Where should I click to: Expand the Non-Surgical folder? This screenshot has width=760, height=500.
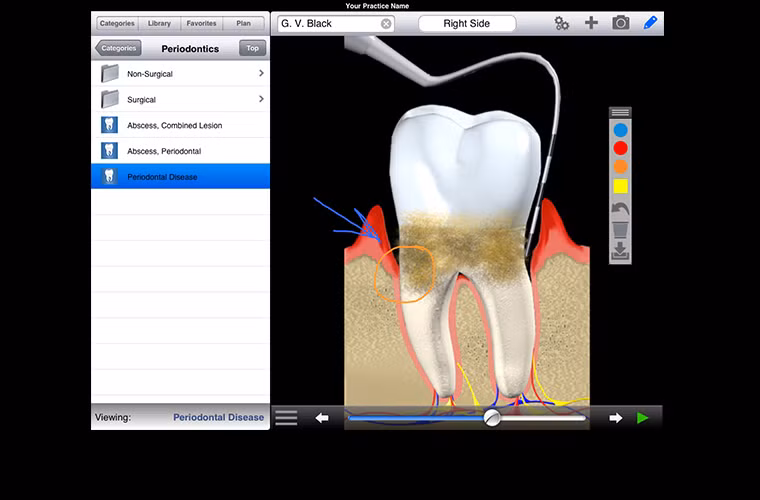click(180, 74)
